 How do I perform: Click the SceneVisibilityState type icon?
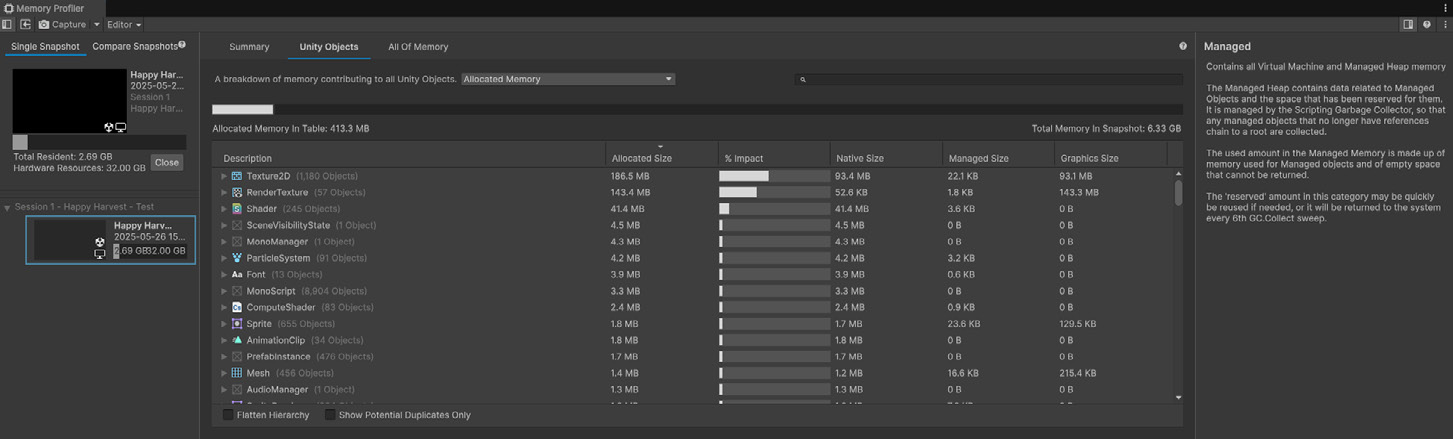pyautogui.click(x=237, y=225)
